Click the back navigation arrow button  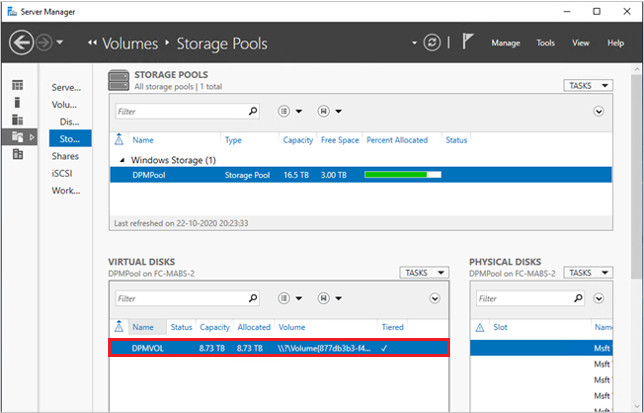22,43
